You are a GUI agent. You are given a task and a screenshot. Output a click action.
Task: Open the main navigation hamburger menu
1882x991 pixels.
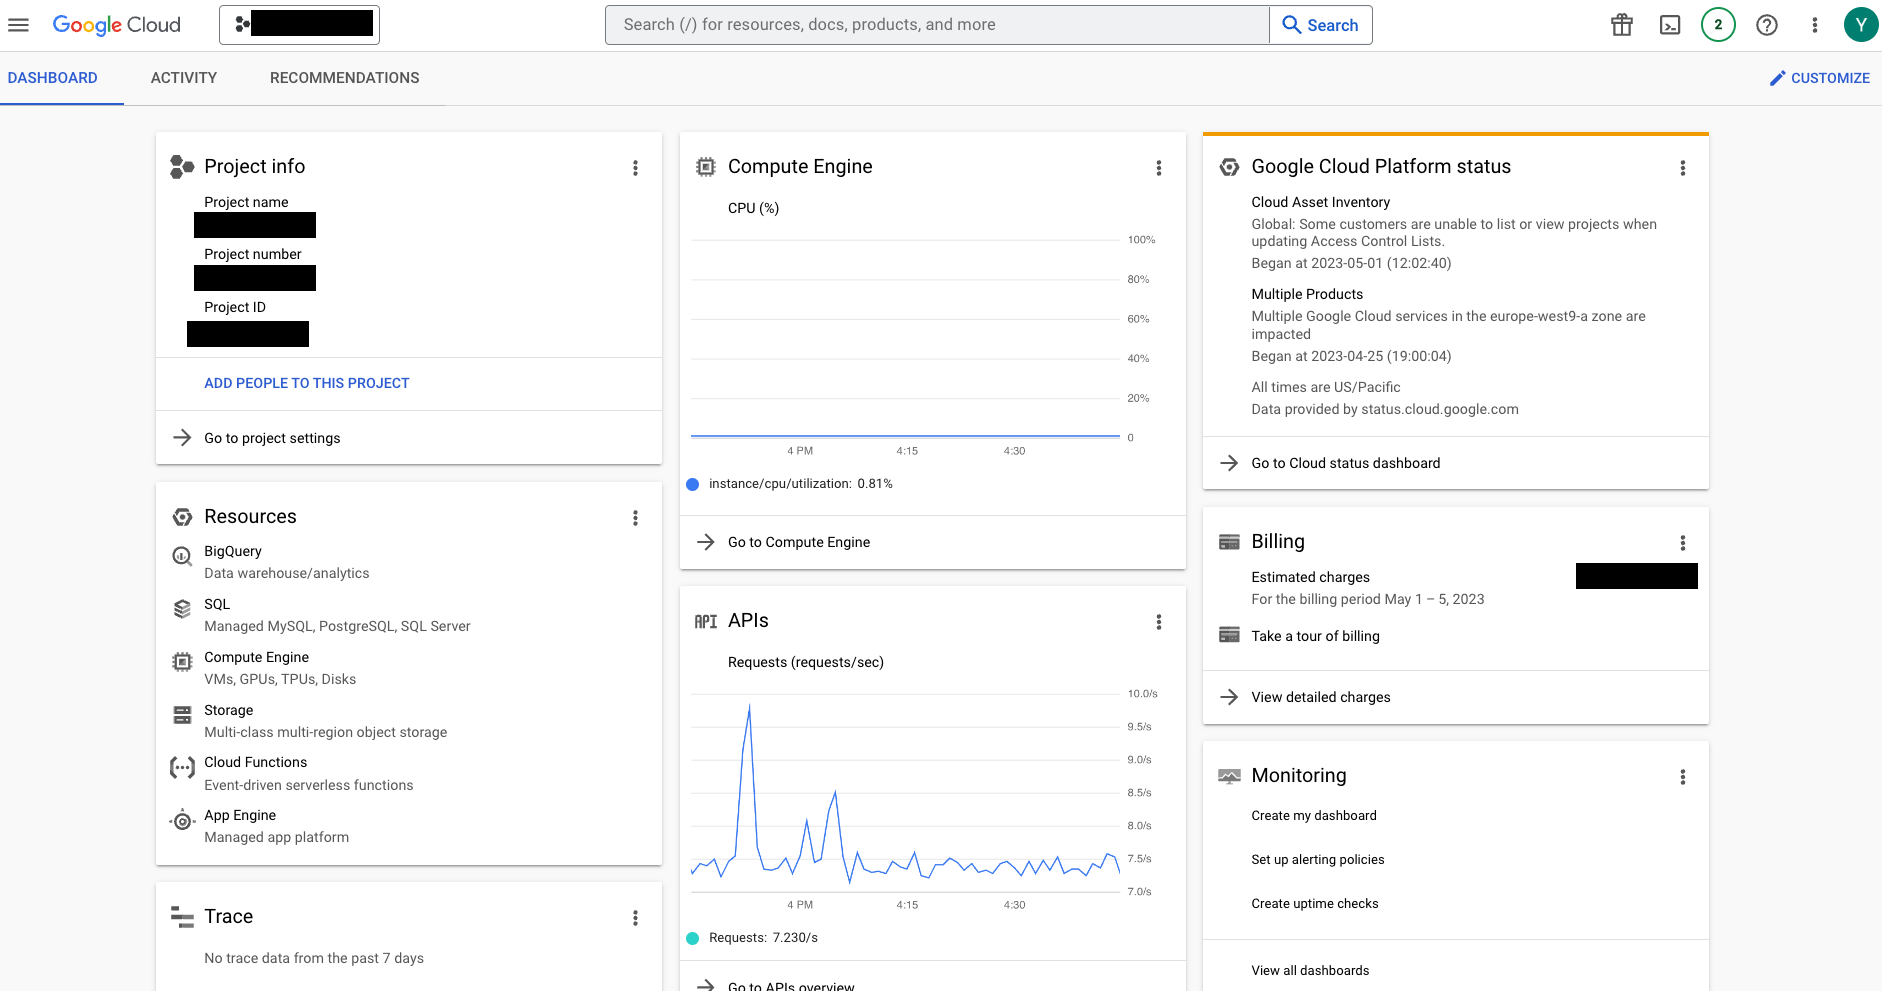(18, 25)
